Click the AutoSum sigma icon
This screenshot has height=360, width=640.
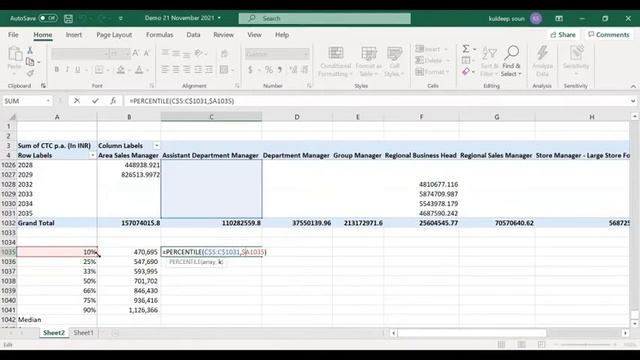[466, 49]
